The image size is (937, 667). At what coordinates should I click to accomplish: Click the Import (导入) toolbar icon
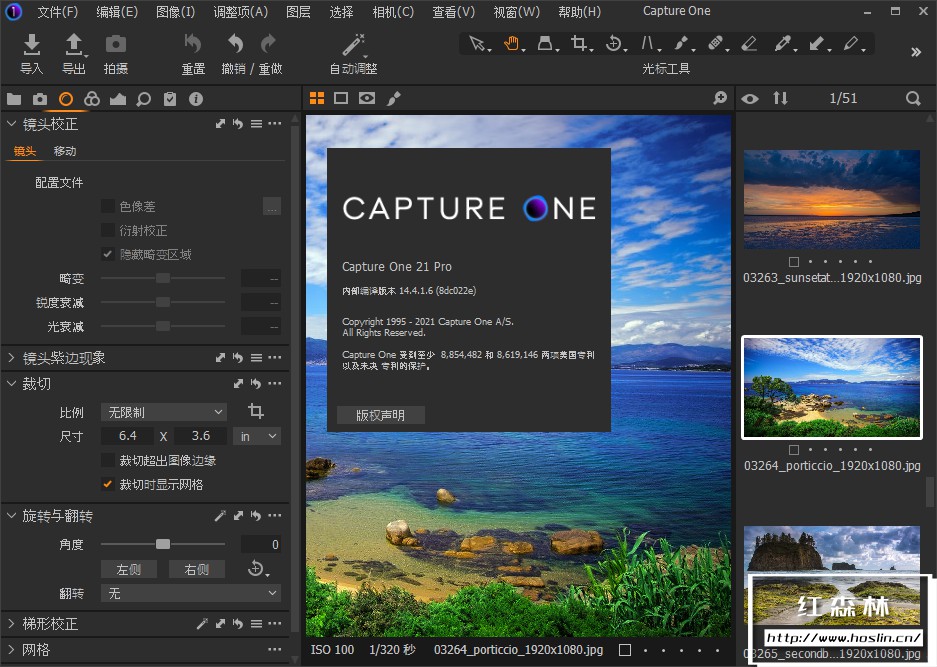click(x=32, y=45)
